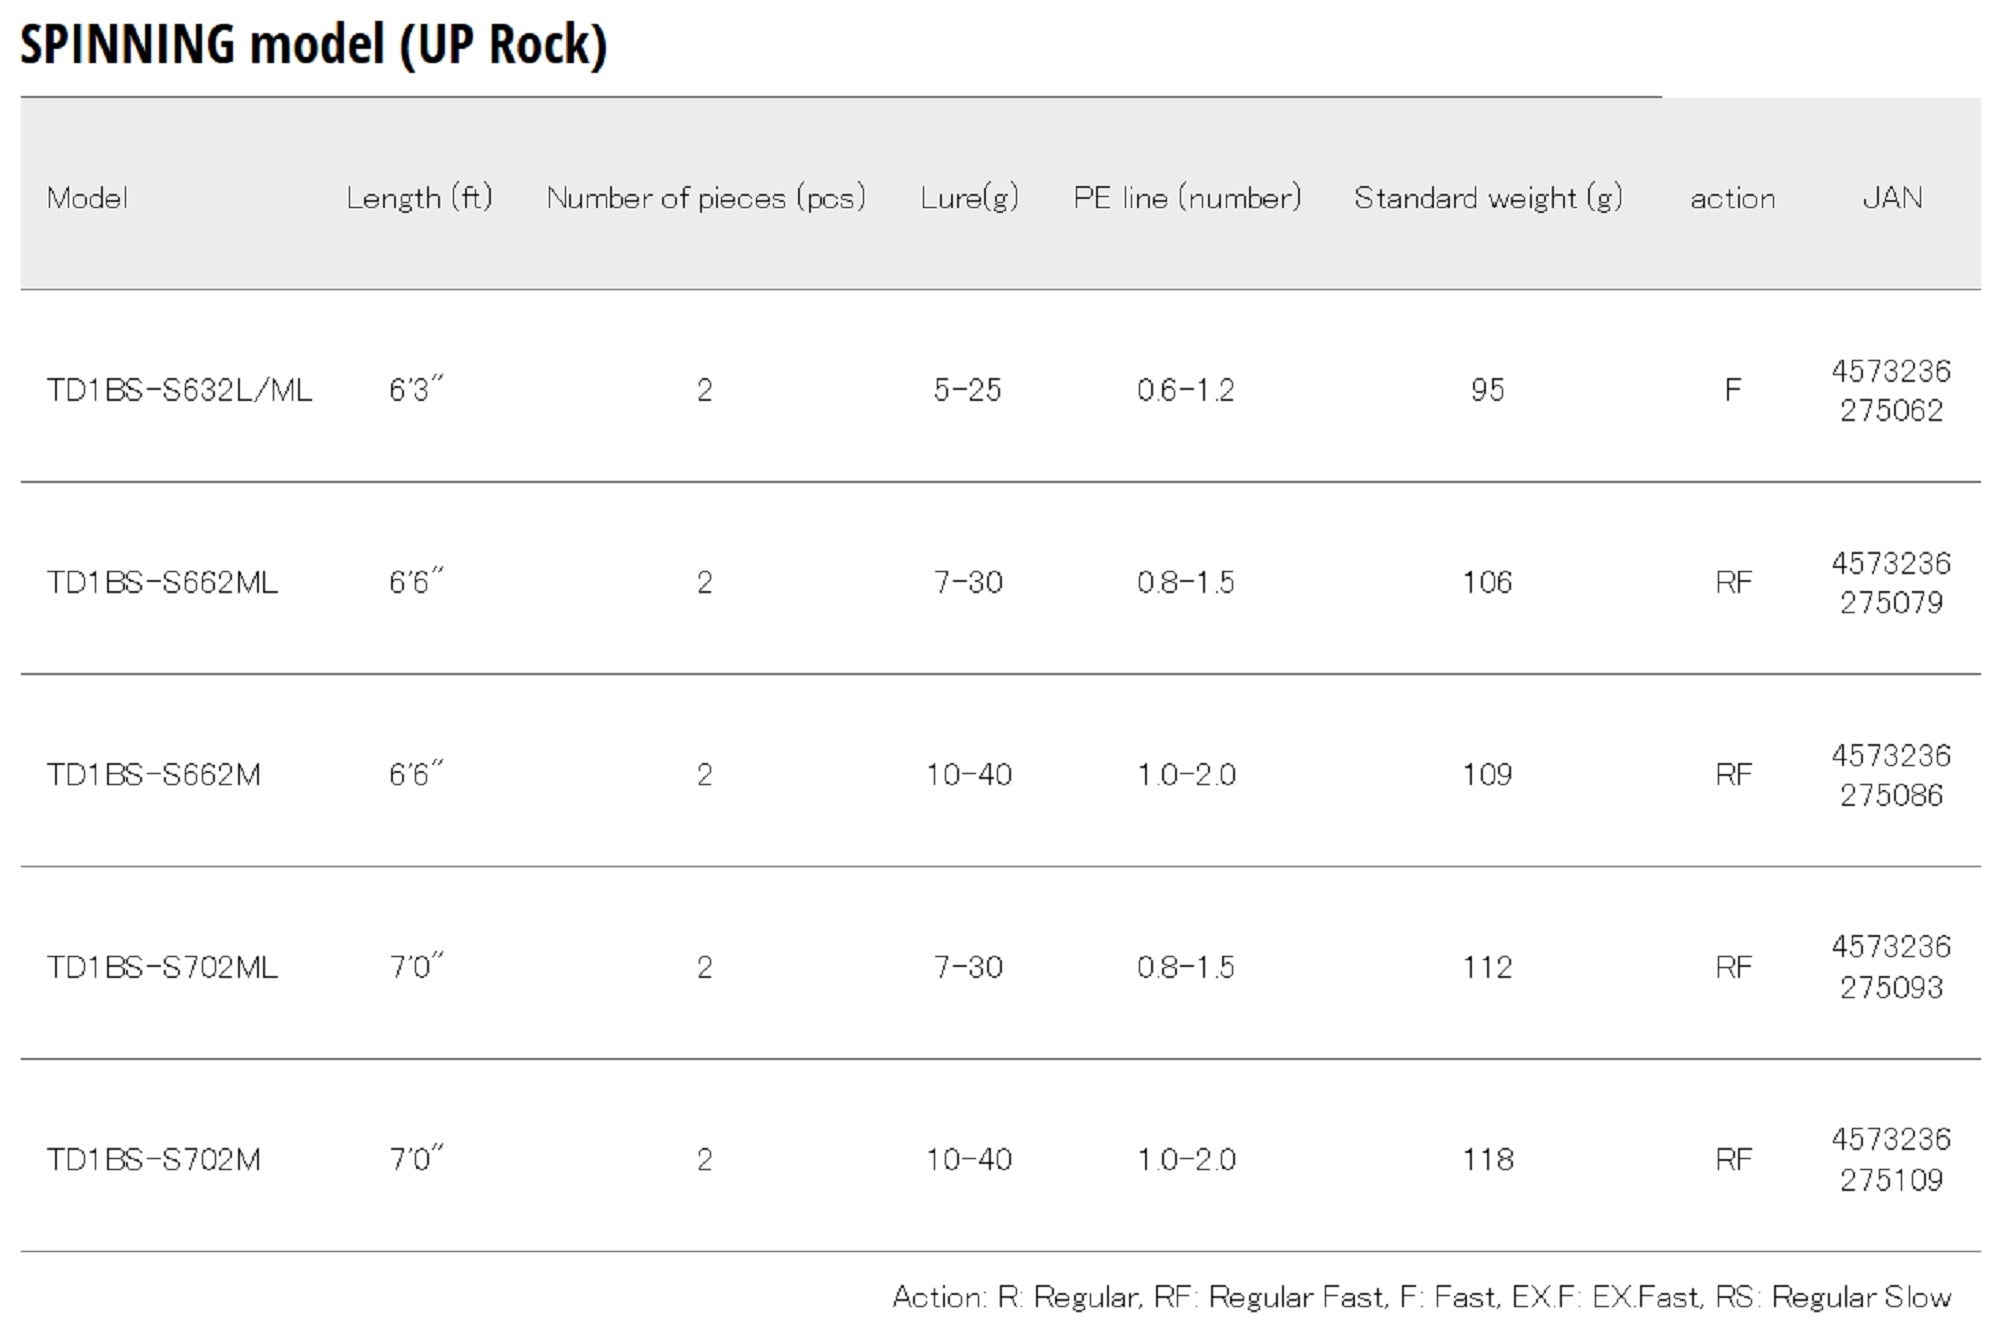Select model TD1BS-S632L/ML

(x=179, y=390)
